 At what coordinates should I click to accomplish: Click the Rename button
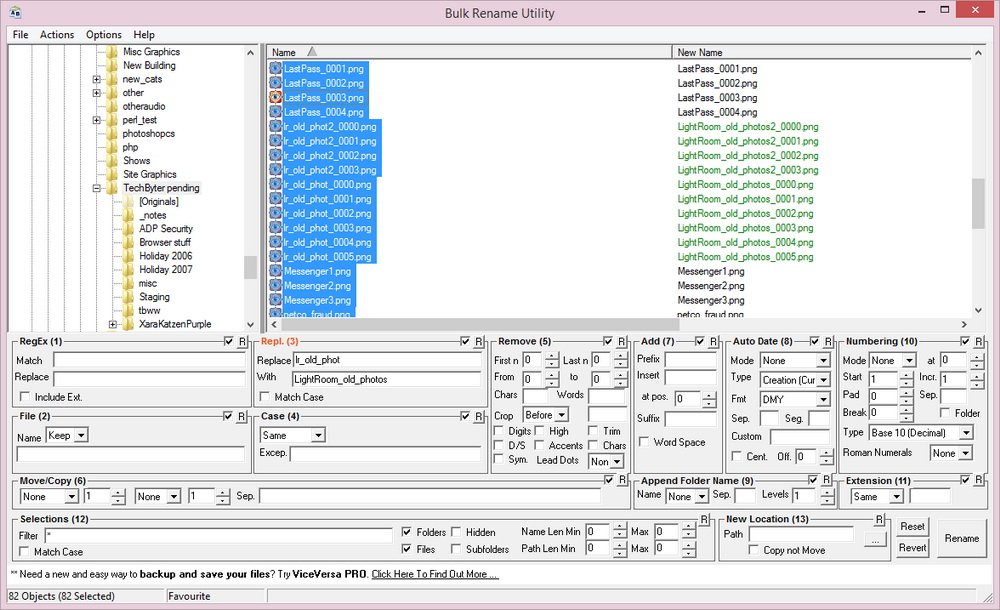pyautogui.click(x=962, y=539)
